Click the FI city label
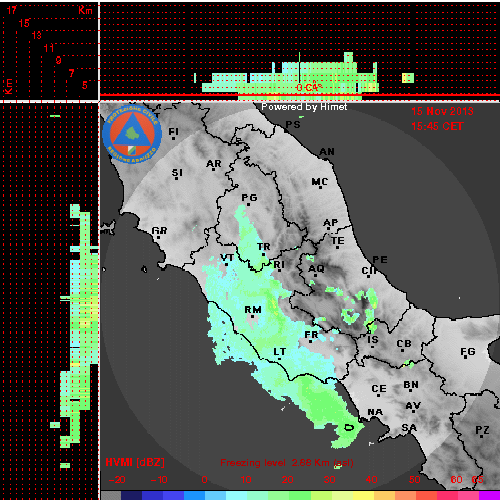Viewport: 500px width, 500px height. (x=173, y=132)
